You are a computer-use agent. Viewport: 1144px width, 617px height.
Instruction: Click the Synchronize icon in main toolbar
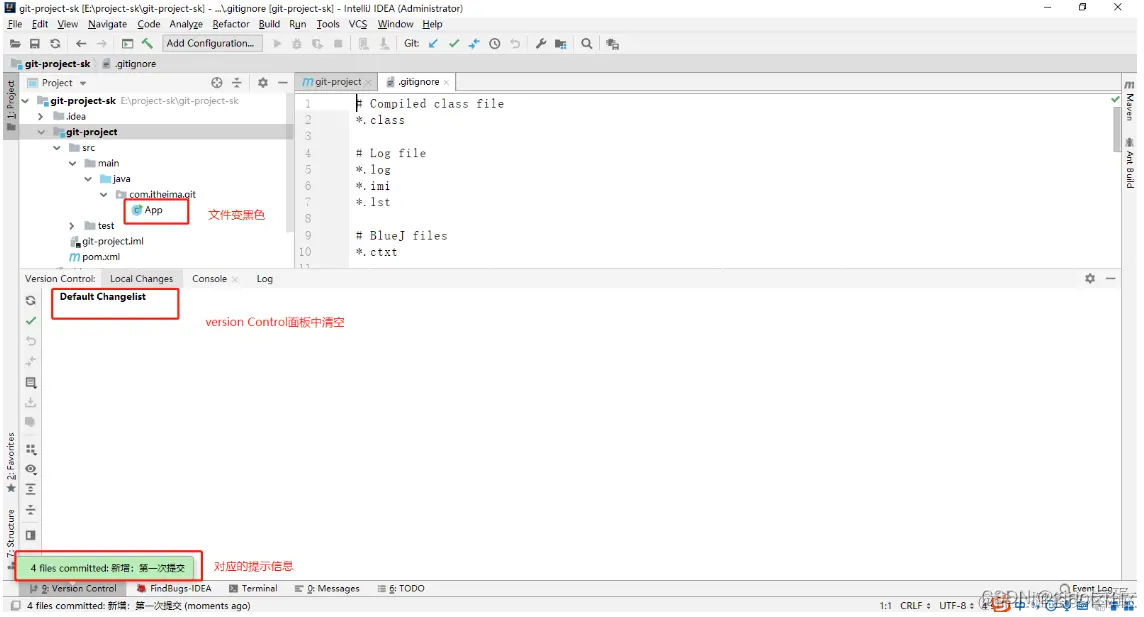(55, 44)
